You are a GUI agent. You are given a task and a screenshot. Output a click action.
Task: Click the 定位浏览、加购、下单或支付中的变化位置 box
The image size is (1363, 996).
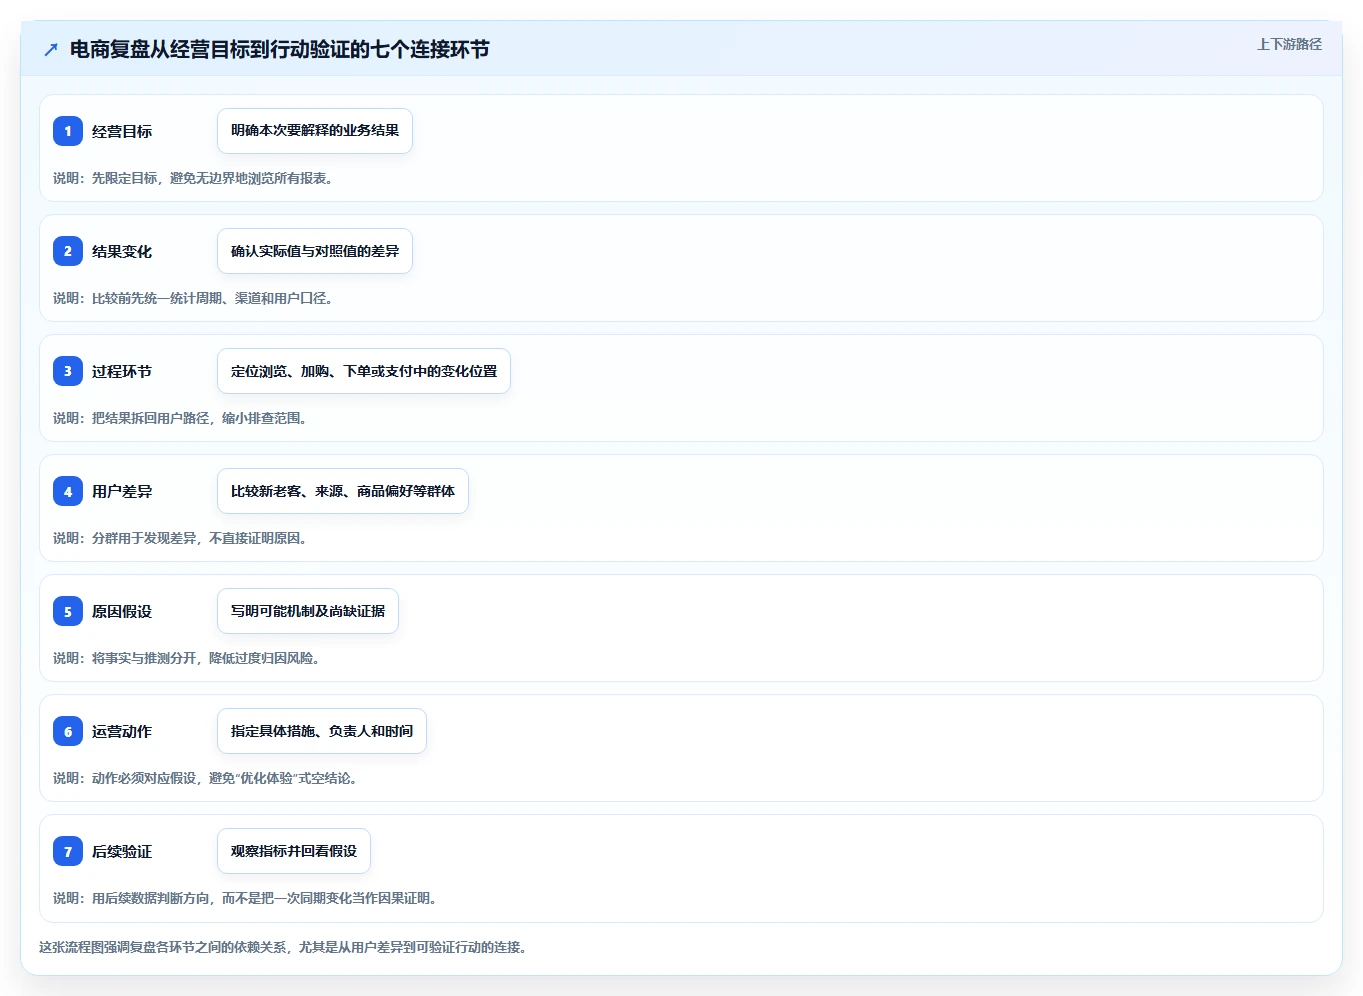point(364,371)
